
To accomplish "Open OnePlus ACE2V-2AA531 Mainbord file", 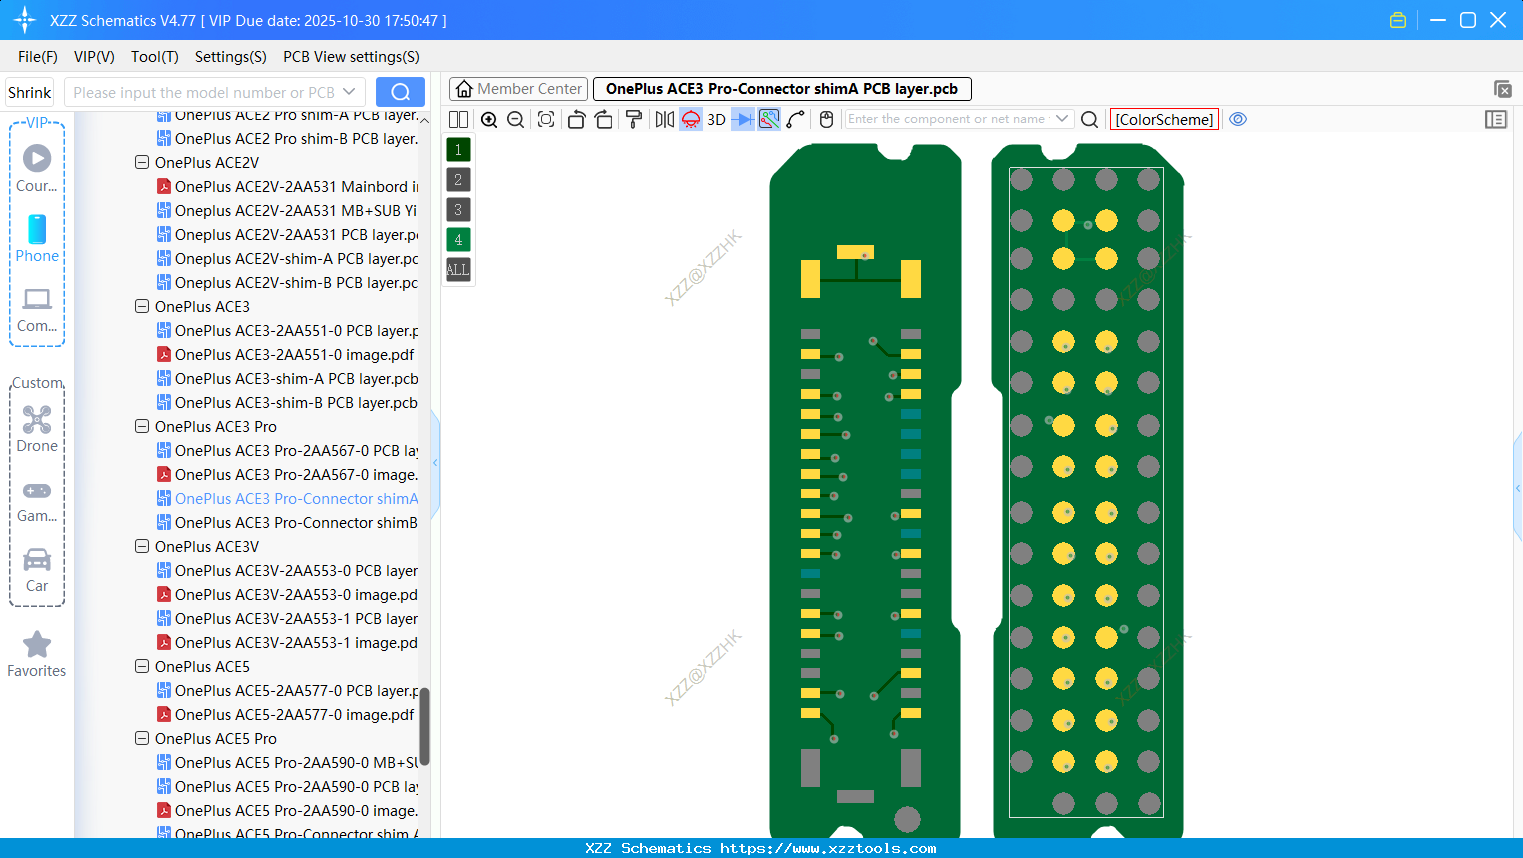I will click(x=288, y=186).
